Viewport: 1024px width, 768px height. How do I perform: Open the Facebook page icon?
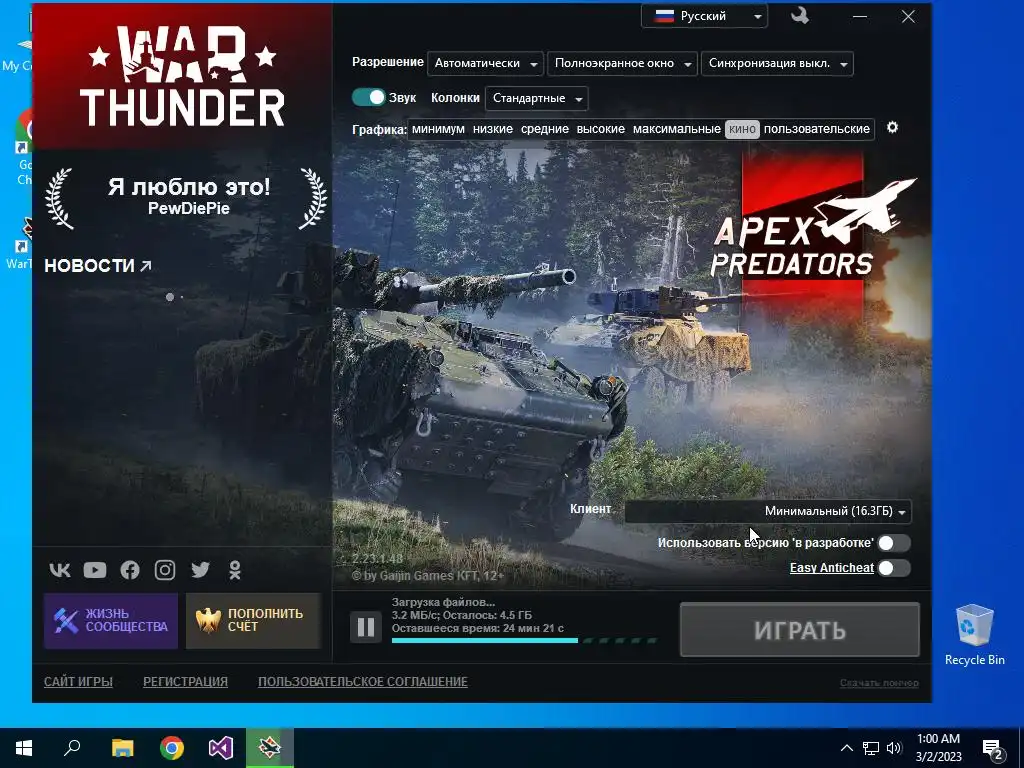coord(130,570)
